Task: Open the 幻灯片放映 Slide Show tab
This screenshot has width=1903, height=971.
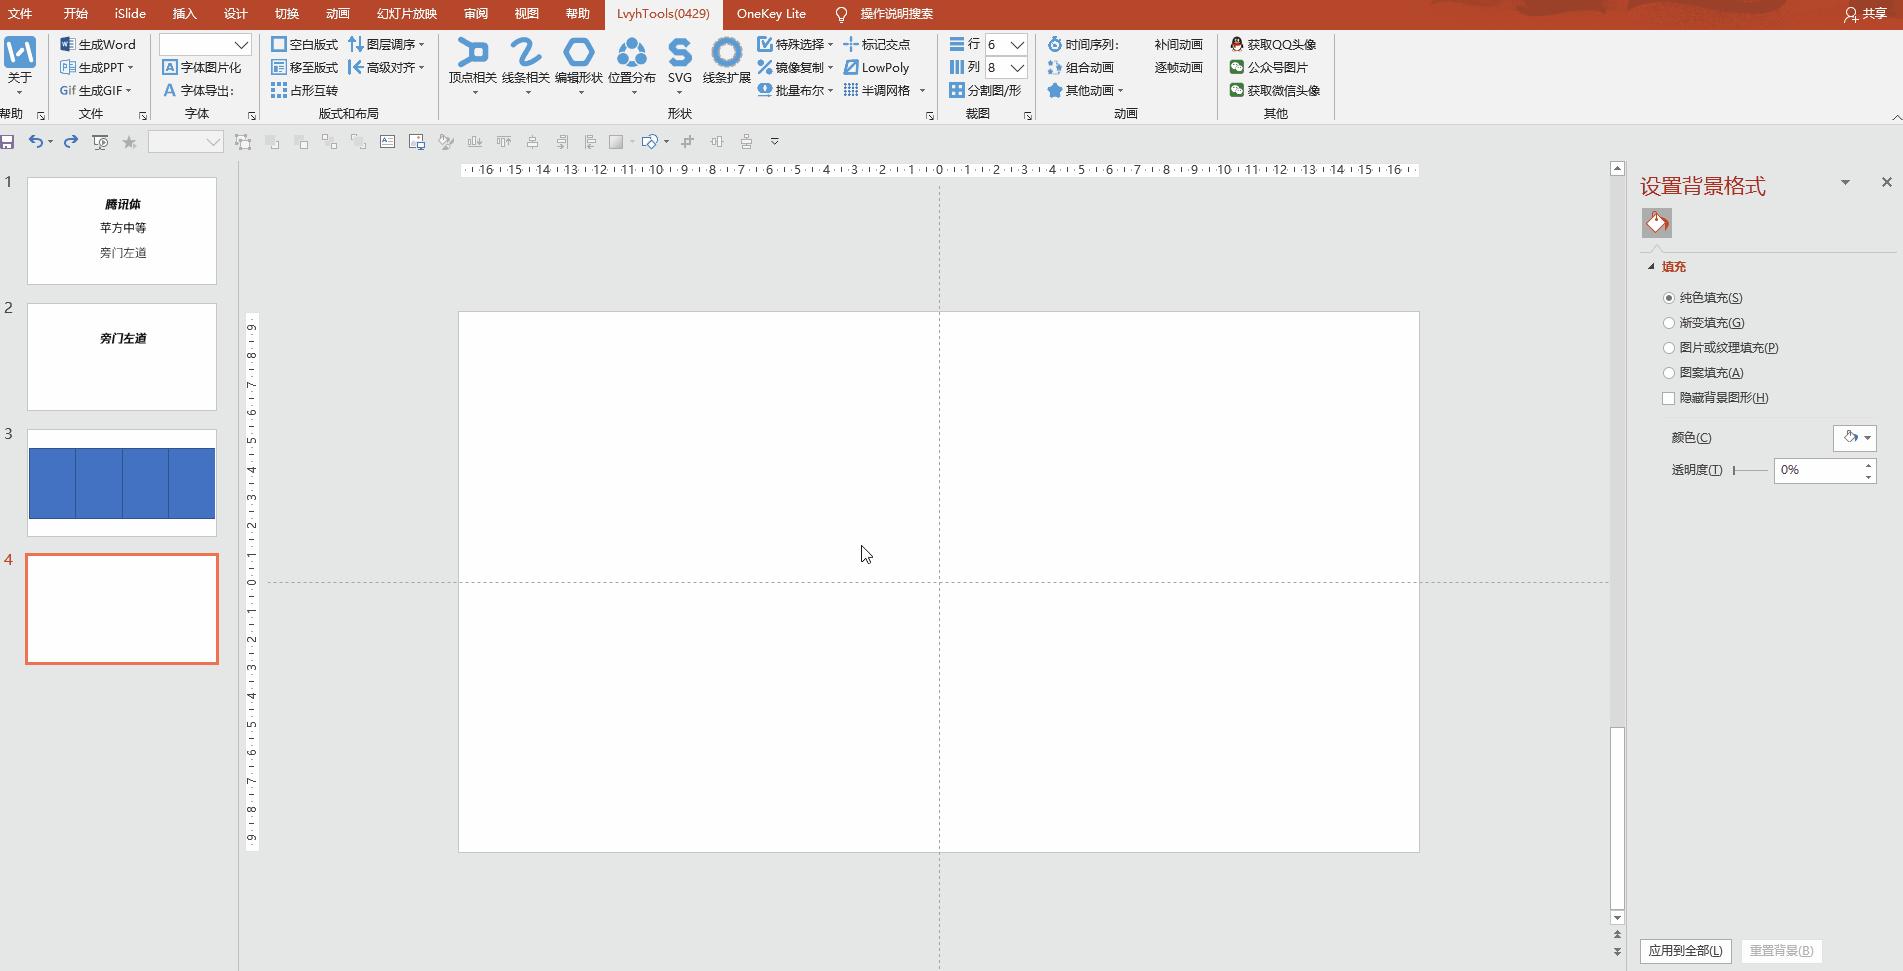Action: (407, 14)
